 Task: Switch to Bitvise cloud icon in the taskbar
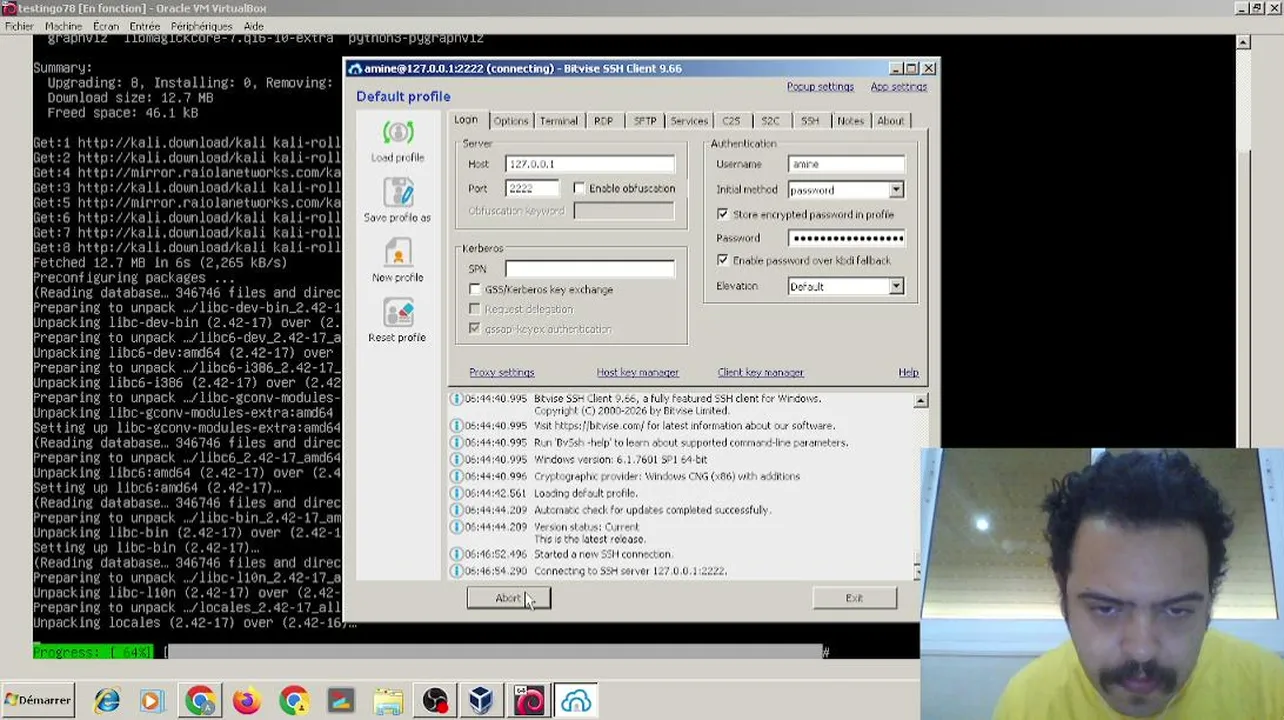point(576,701)
